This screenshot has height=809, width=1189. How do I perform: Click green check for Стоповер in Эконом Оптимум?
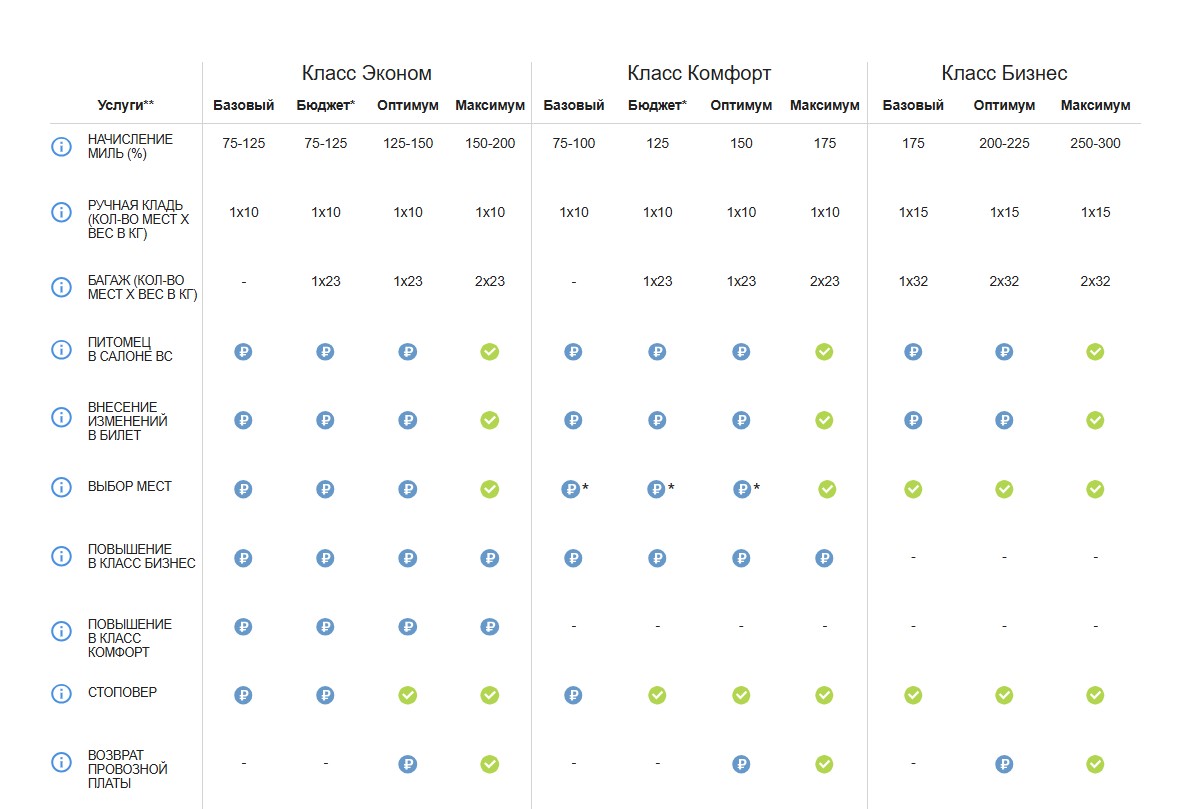tap(408, 695)
